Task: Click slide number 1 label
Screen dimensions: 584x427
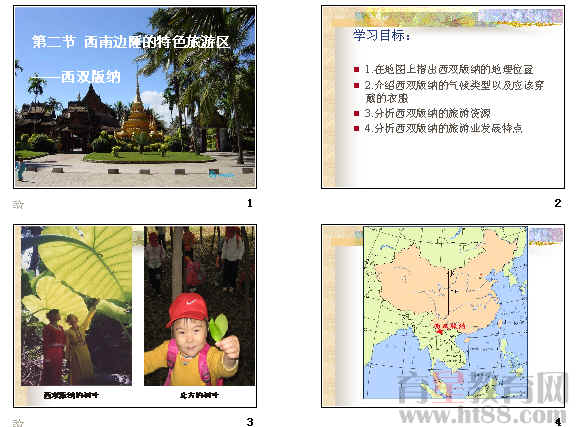Action: click(250, 203)
